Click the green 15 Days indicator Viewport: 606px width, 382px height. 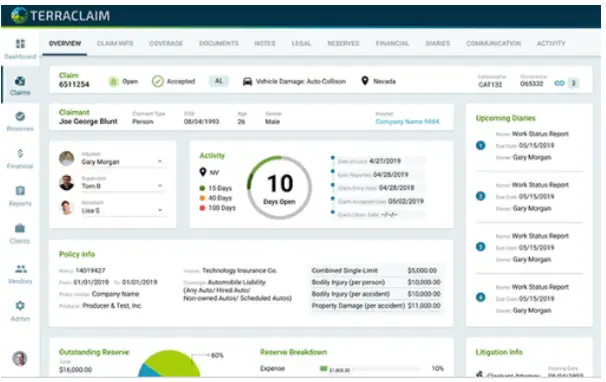point(202,188)
